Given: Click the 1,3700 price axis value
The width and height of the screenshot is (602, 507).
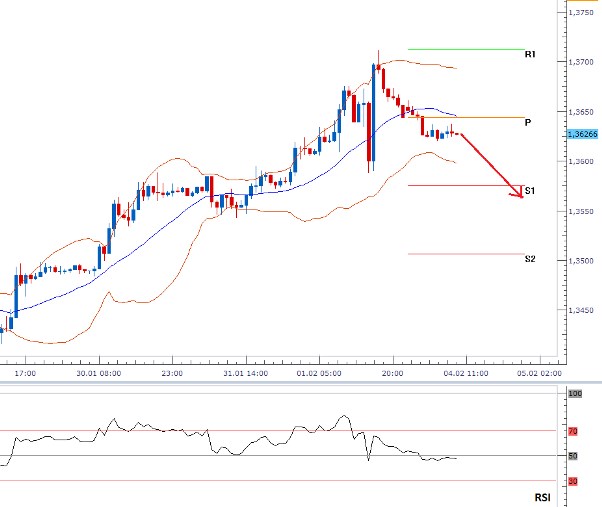Looking at the screenshot, I should pyautogui.click(x=581, y=62).
